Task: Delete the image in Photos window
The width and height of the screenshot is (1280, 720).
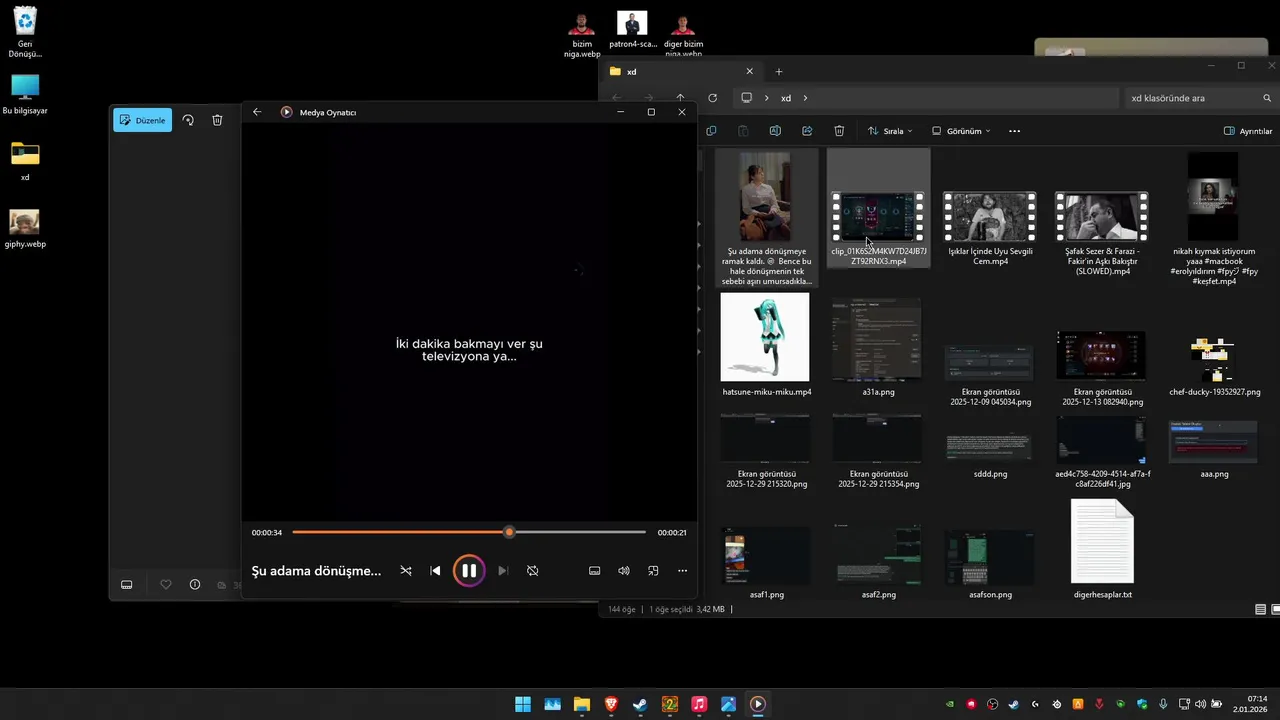Action: (x=217, y=120)
